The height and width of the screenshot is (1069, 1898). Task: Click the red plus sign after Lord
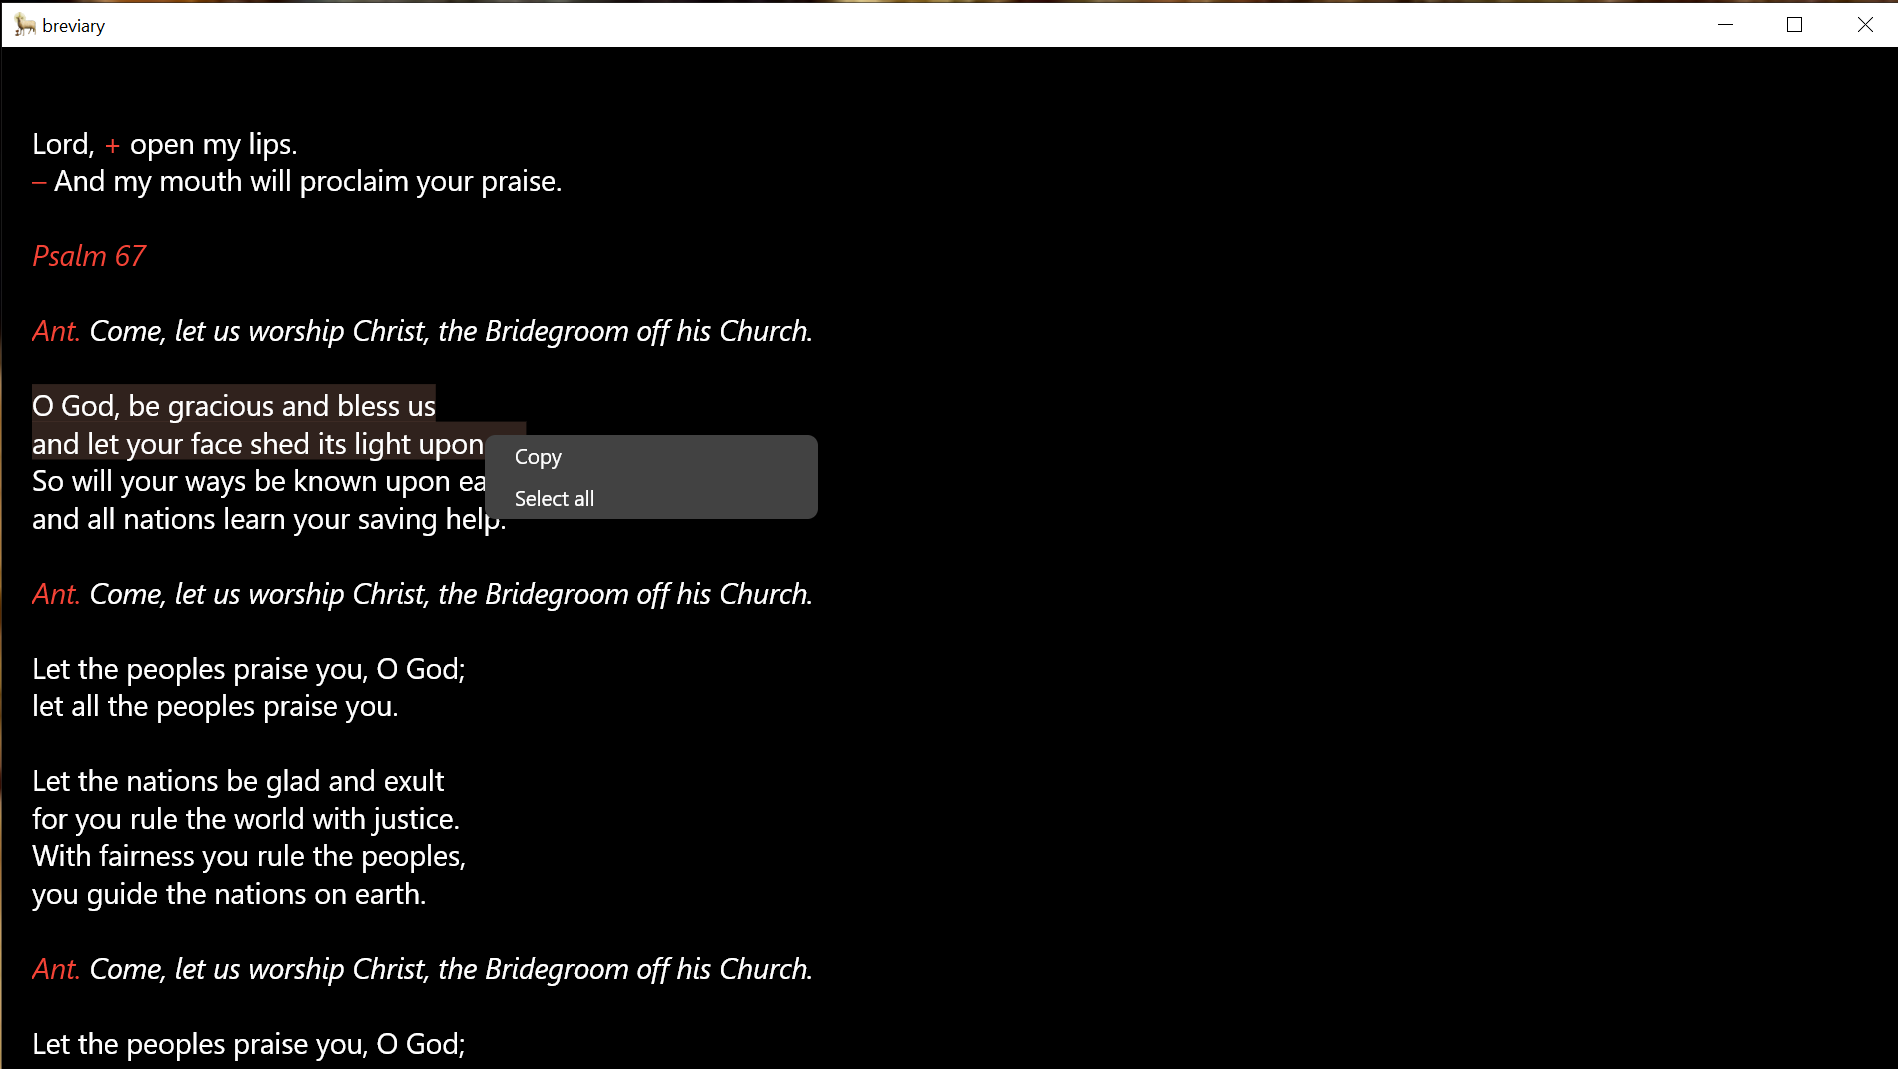[x=112, y=145]
